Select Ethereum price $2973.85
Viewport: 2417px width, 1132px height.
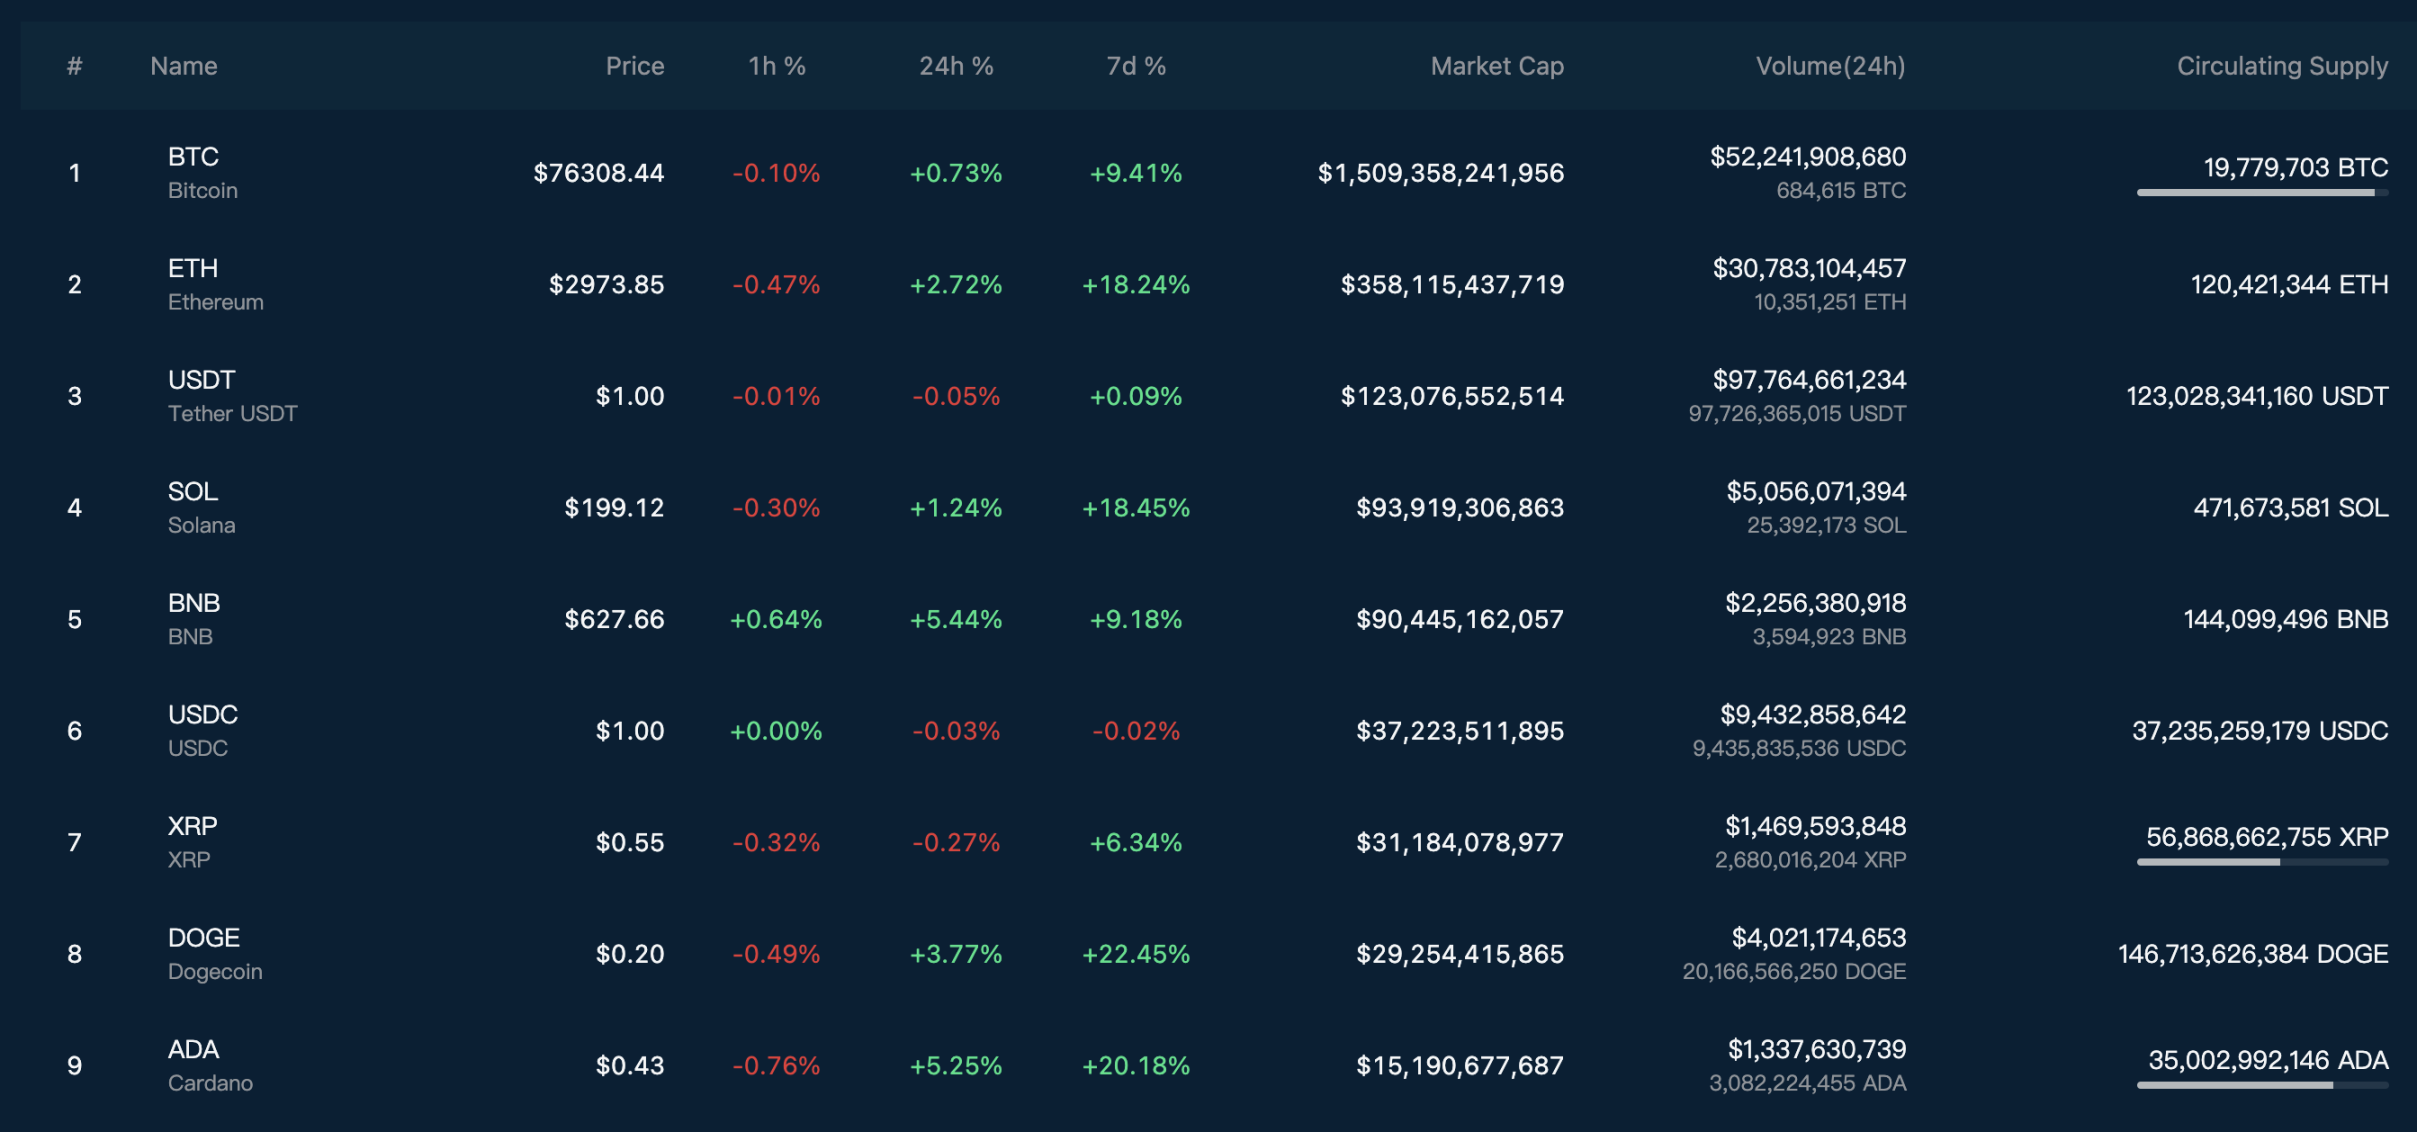click(x=607, y=285)
